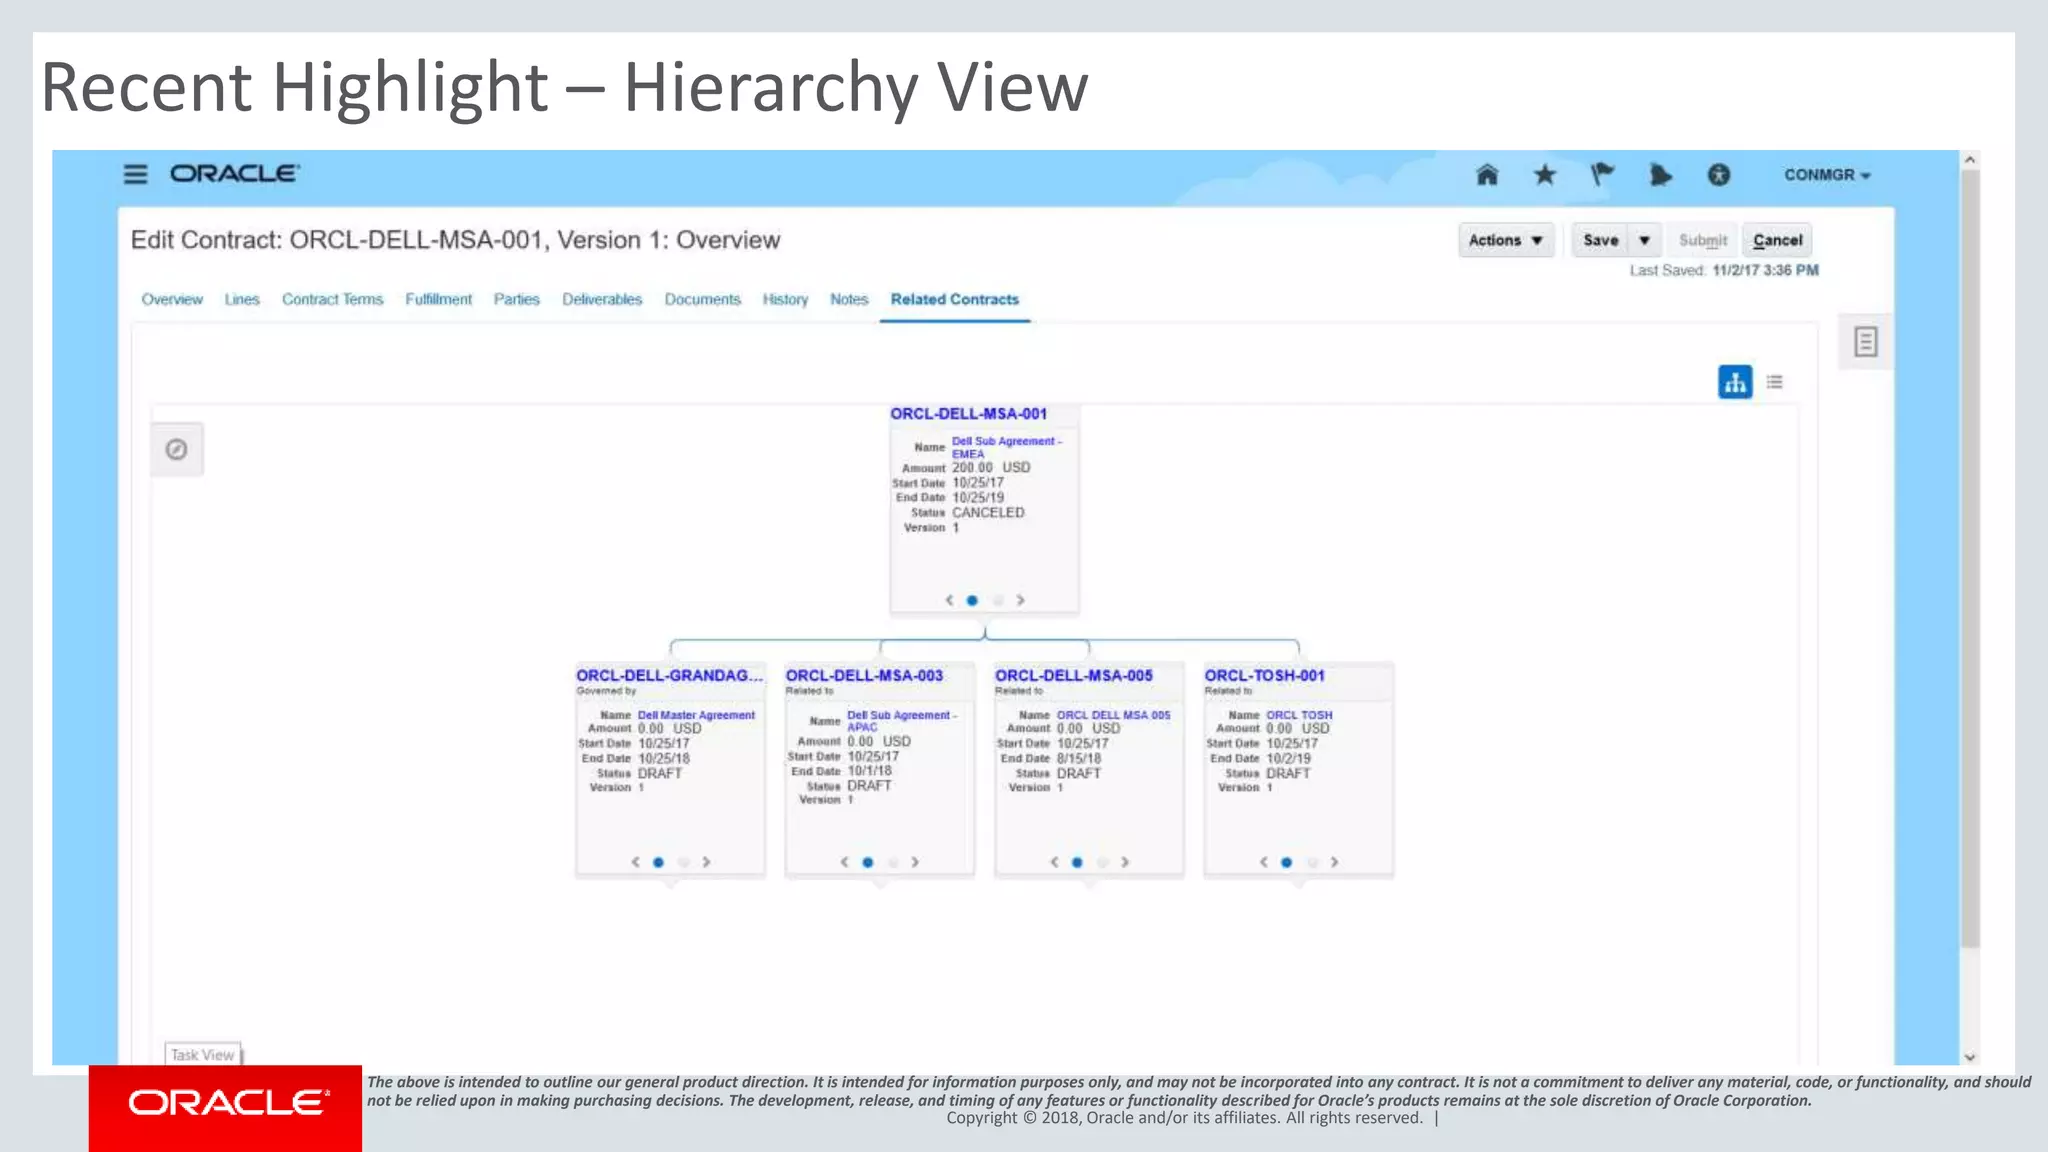This screenshot has height=1152, width=2048.
Task: Click the compass control panel icon
Action: click(x=176, y=449)
